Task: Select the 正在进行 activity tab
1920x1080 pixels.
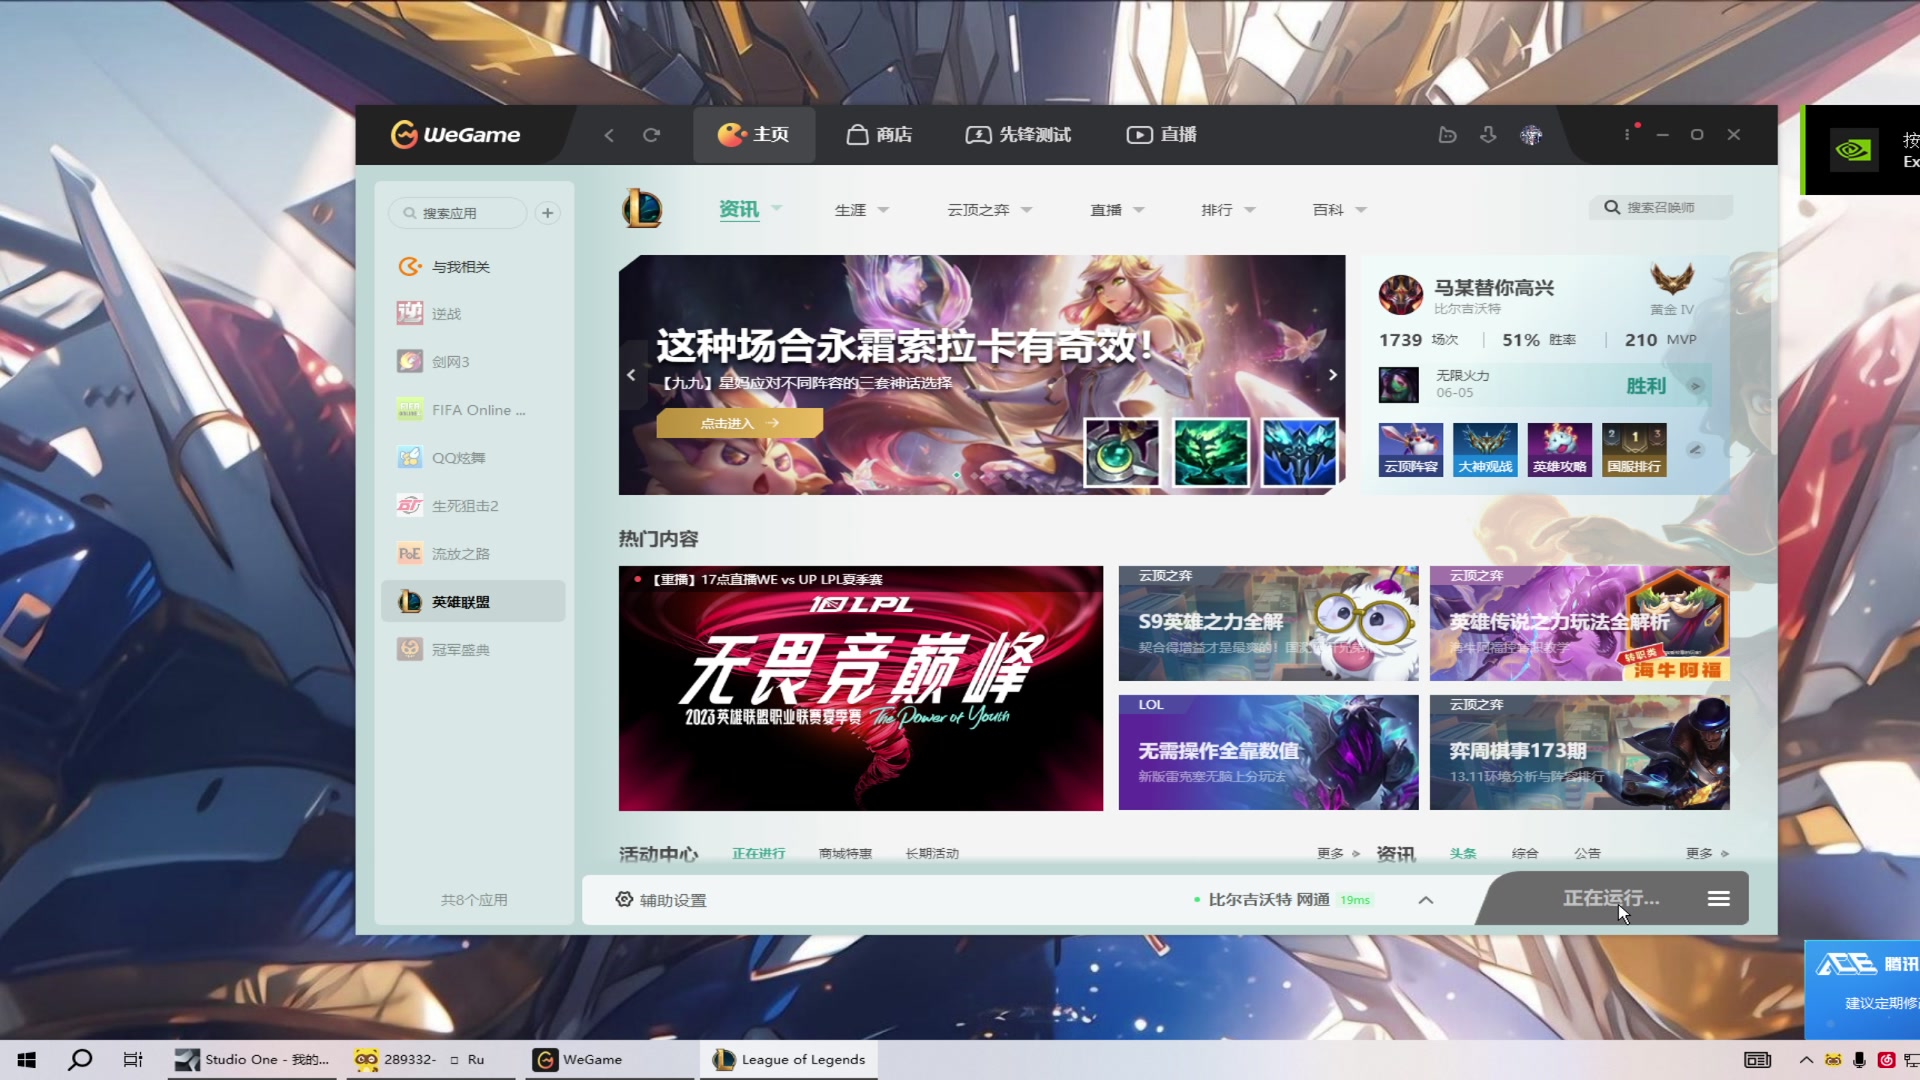Action: click(x=758, y=853)
